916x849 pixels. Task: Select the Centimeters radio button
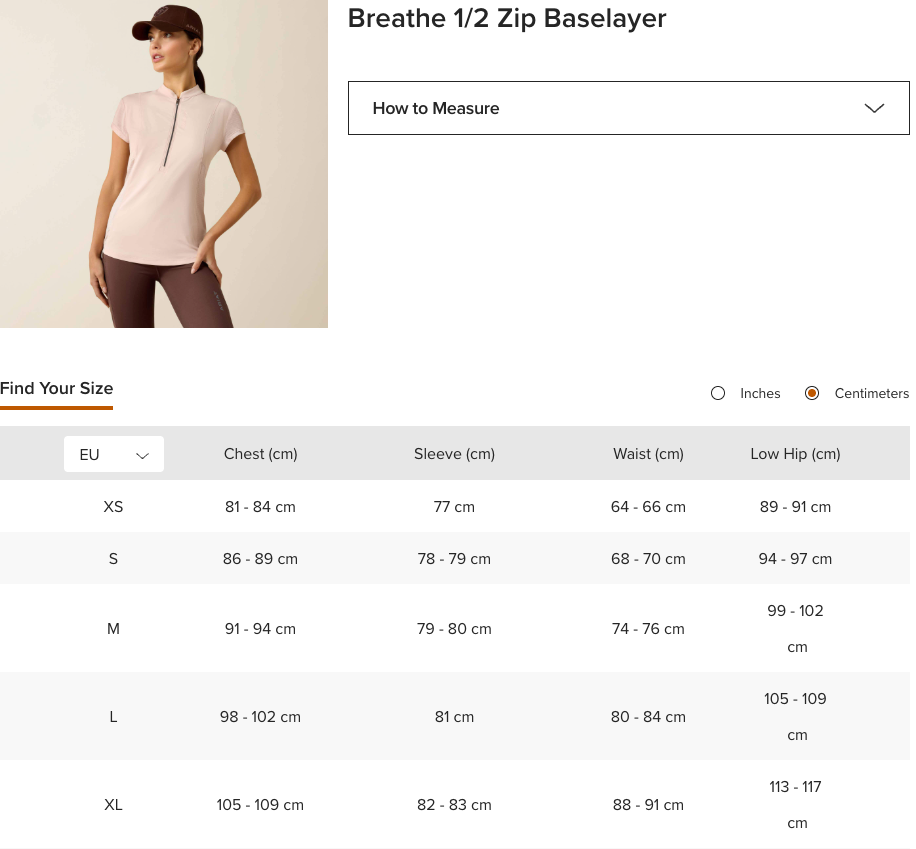tap(812, 393)
